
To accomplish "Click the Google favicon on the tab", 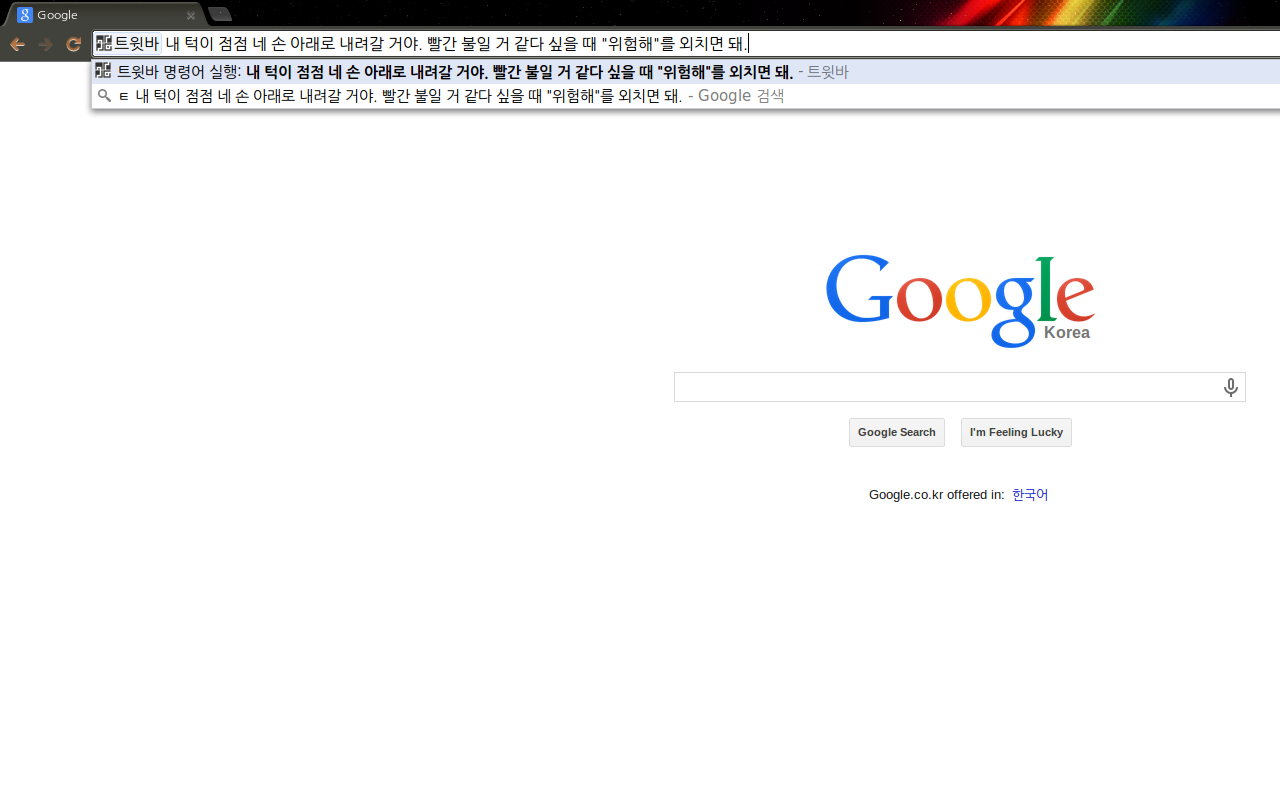I will pyautogui.click(x=25, y=15).
